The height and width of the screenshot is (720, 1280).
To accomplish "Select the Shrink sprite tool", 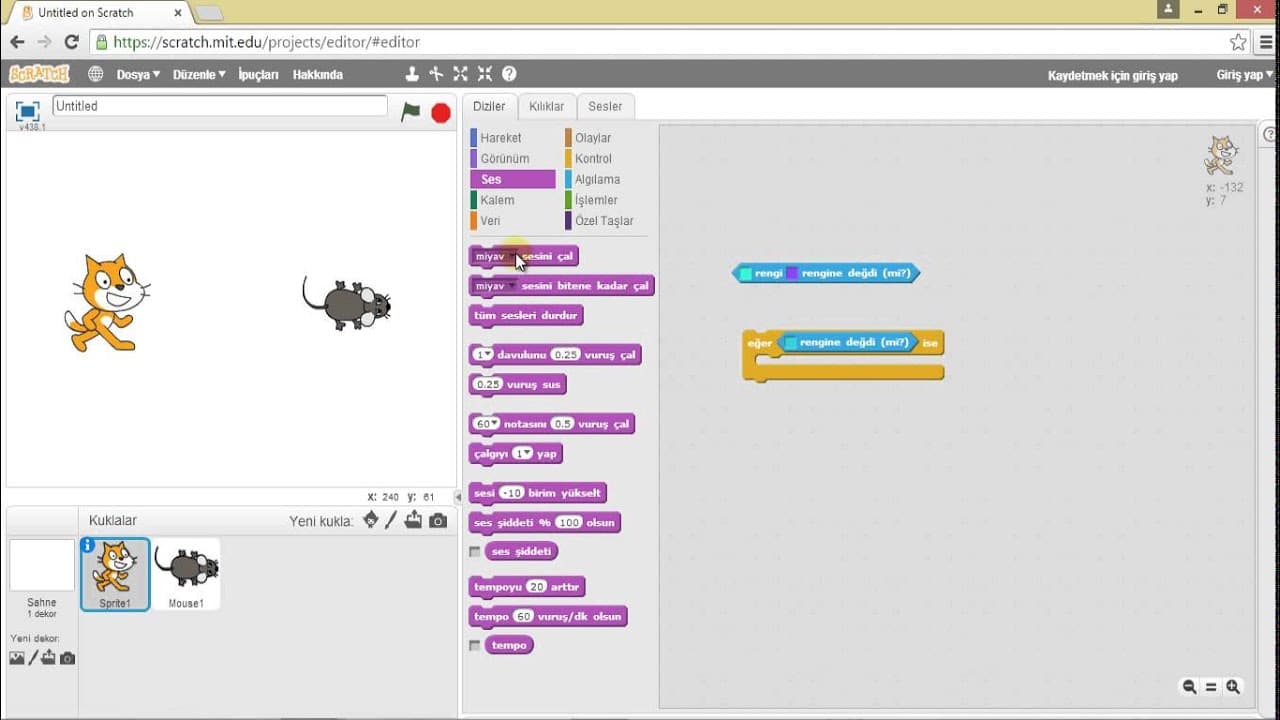I will (x=485, y=74).
